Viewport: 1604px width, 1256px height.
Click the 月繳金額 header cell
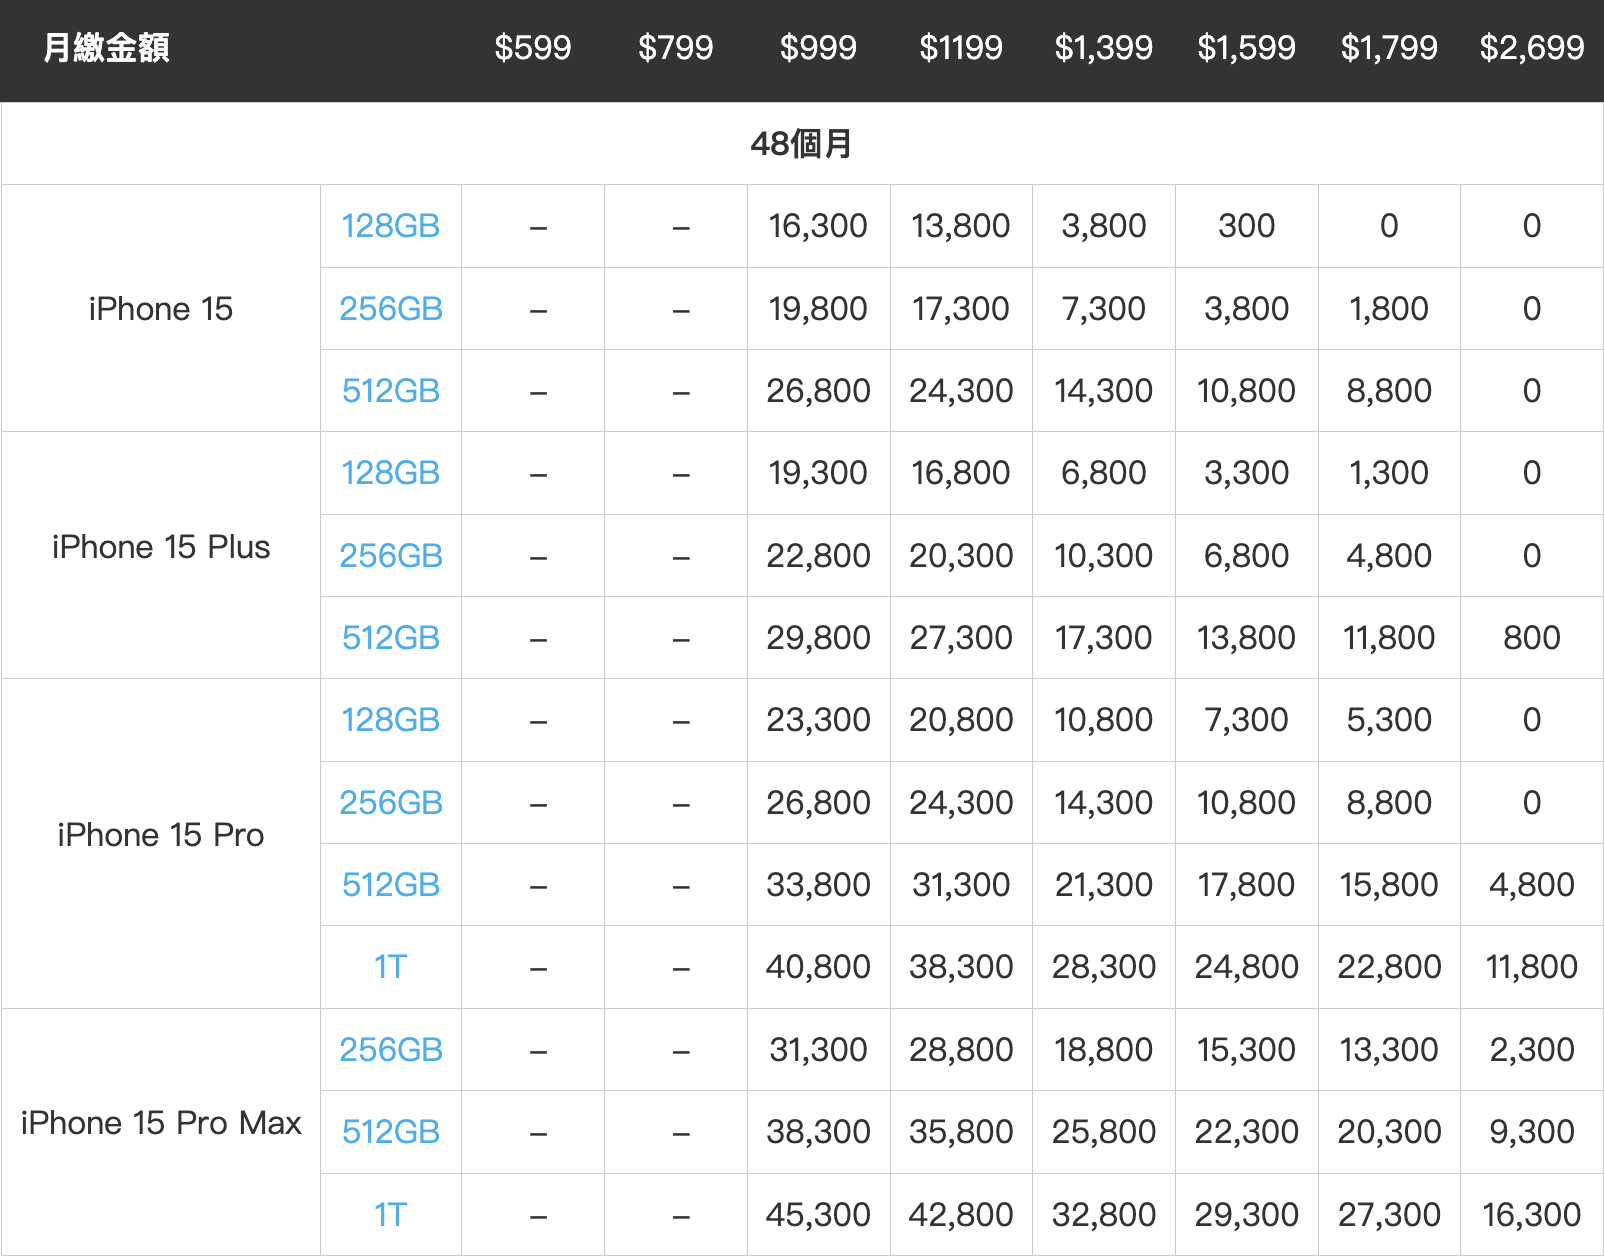point(107,48)
